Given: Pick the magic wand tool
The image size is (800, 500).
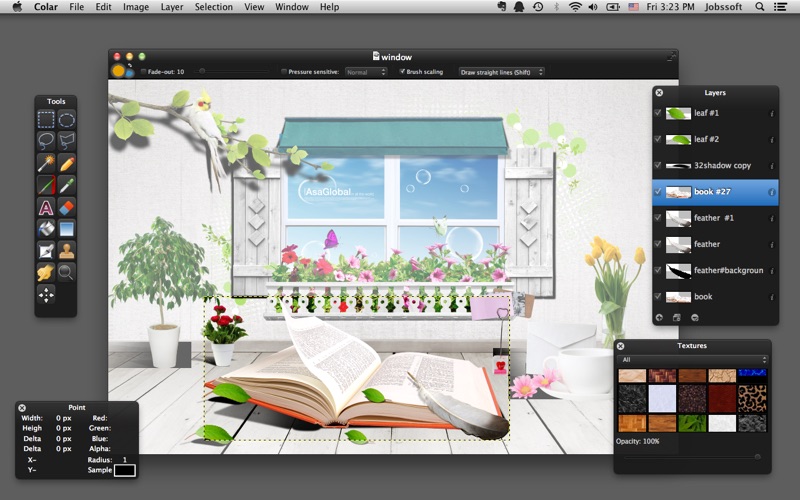Looking at the screenshot, I should (x=46, y=163).
